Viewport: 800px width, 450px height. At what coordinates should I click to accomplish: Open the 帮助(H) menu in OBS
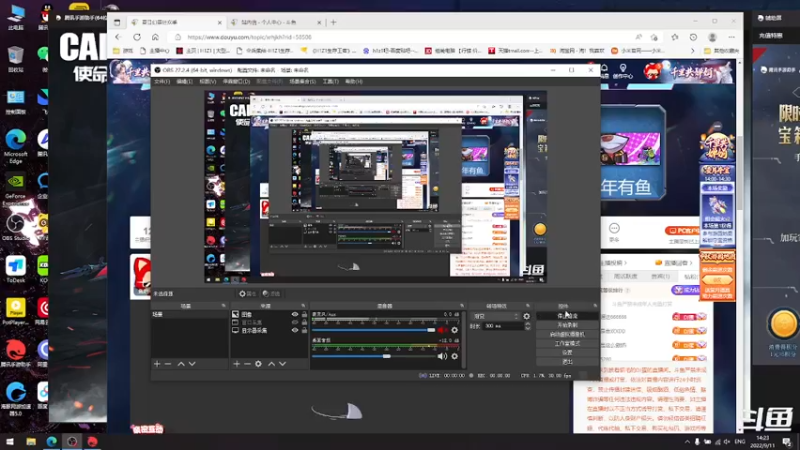(x=354, y=82)
